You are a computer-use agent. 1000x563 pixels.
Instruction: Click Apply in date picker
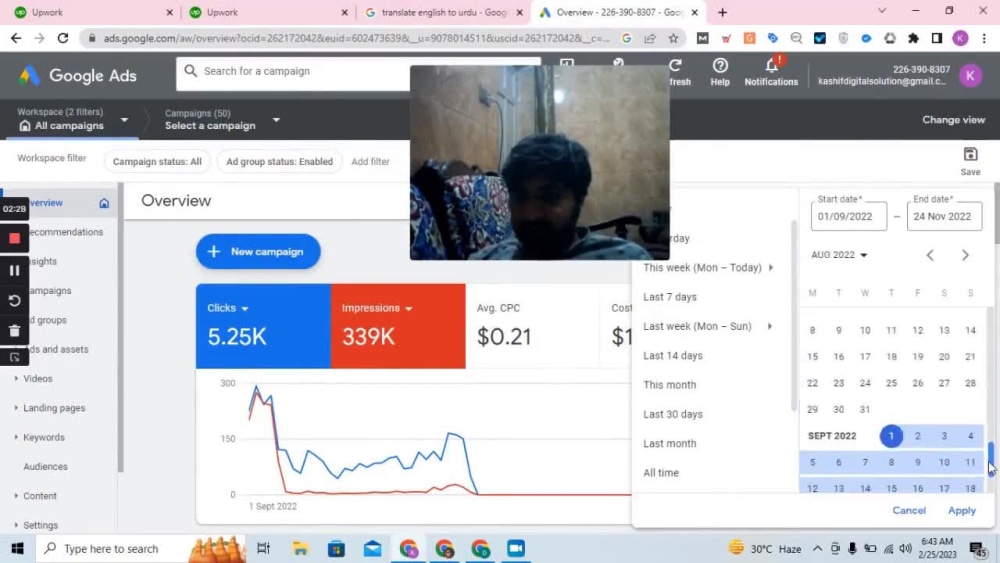[x=961, y=511]
